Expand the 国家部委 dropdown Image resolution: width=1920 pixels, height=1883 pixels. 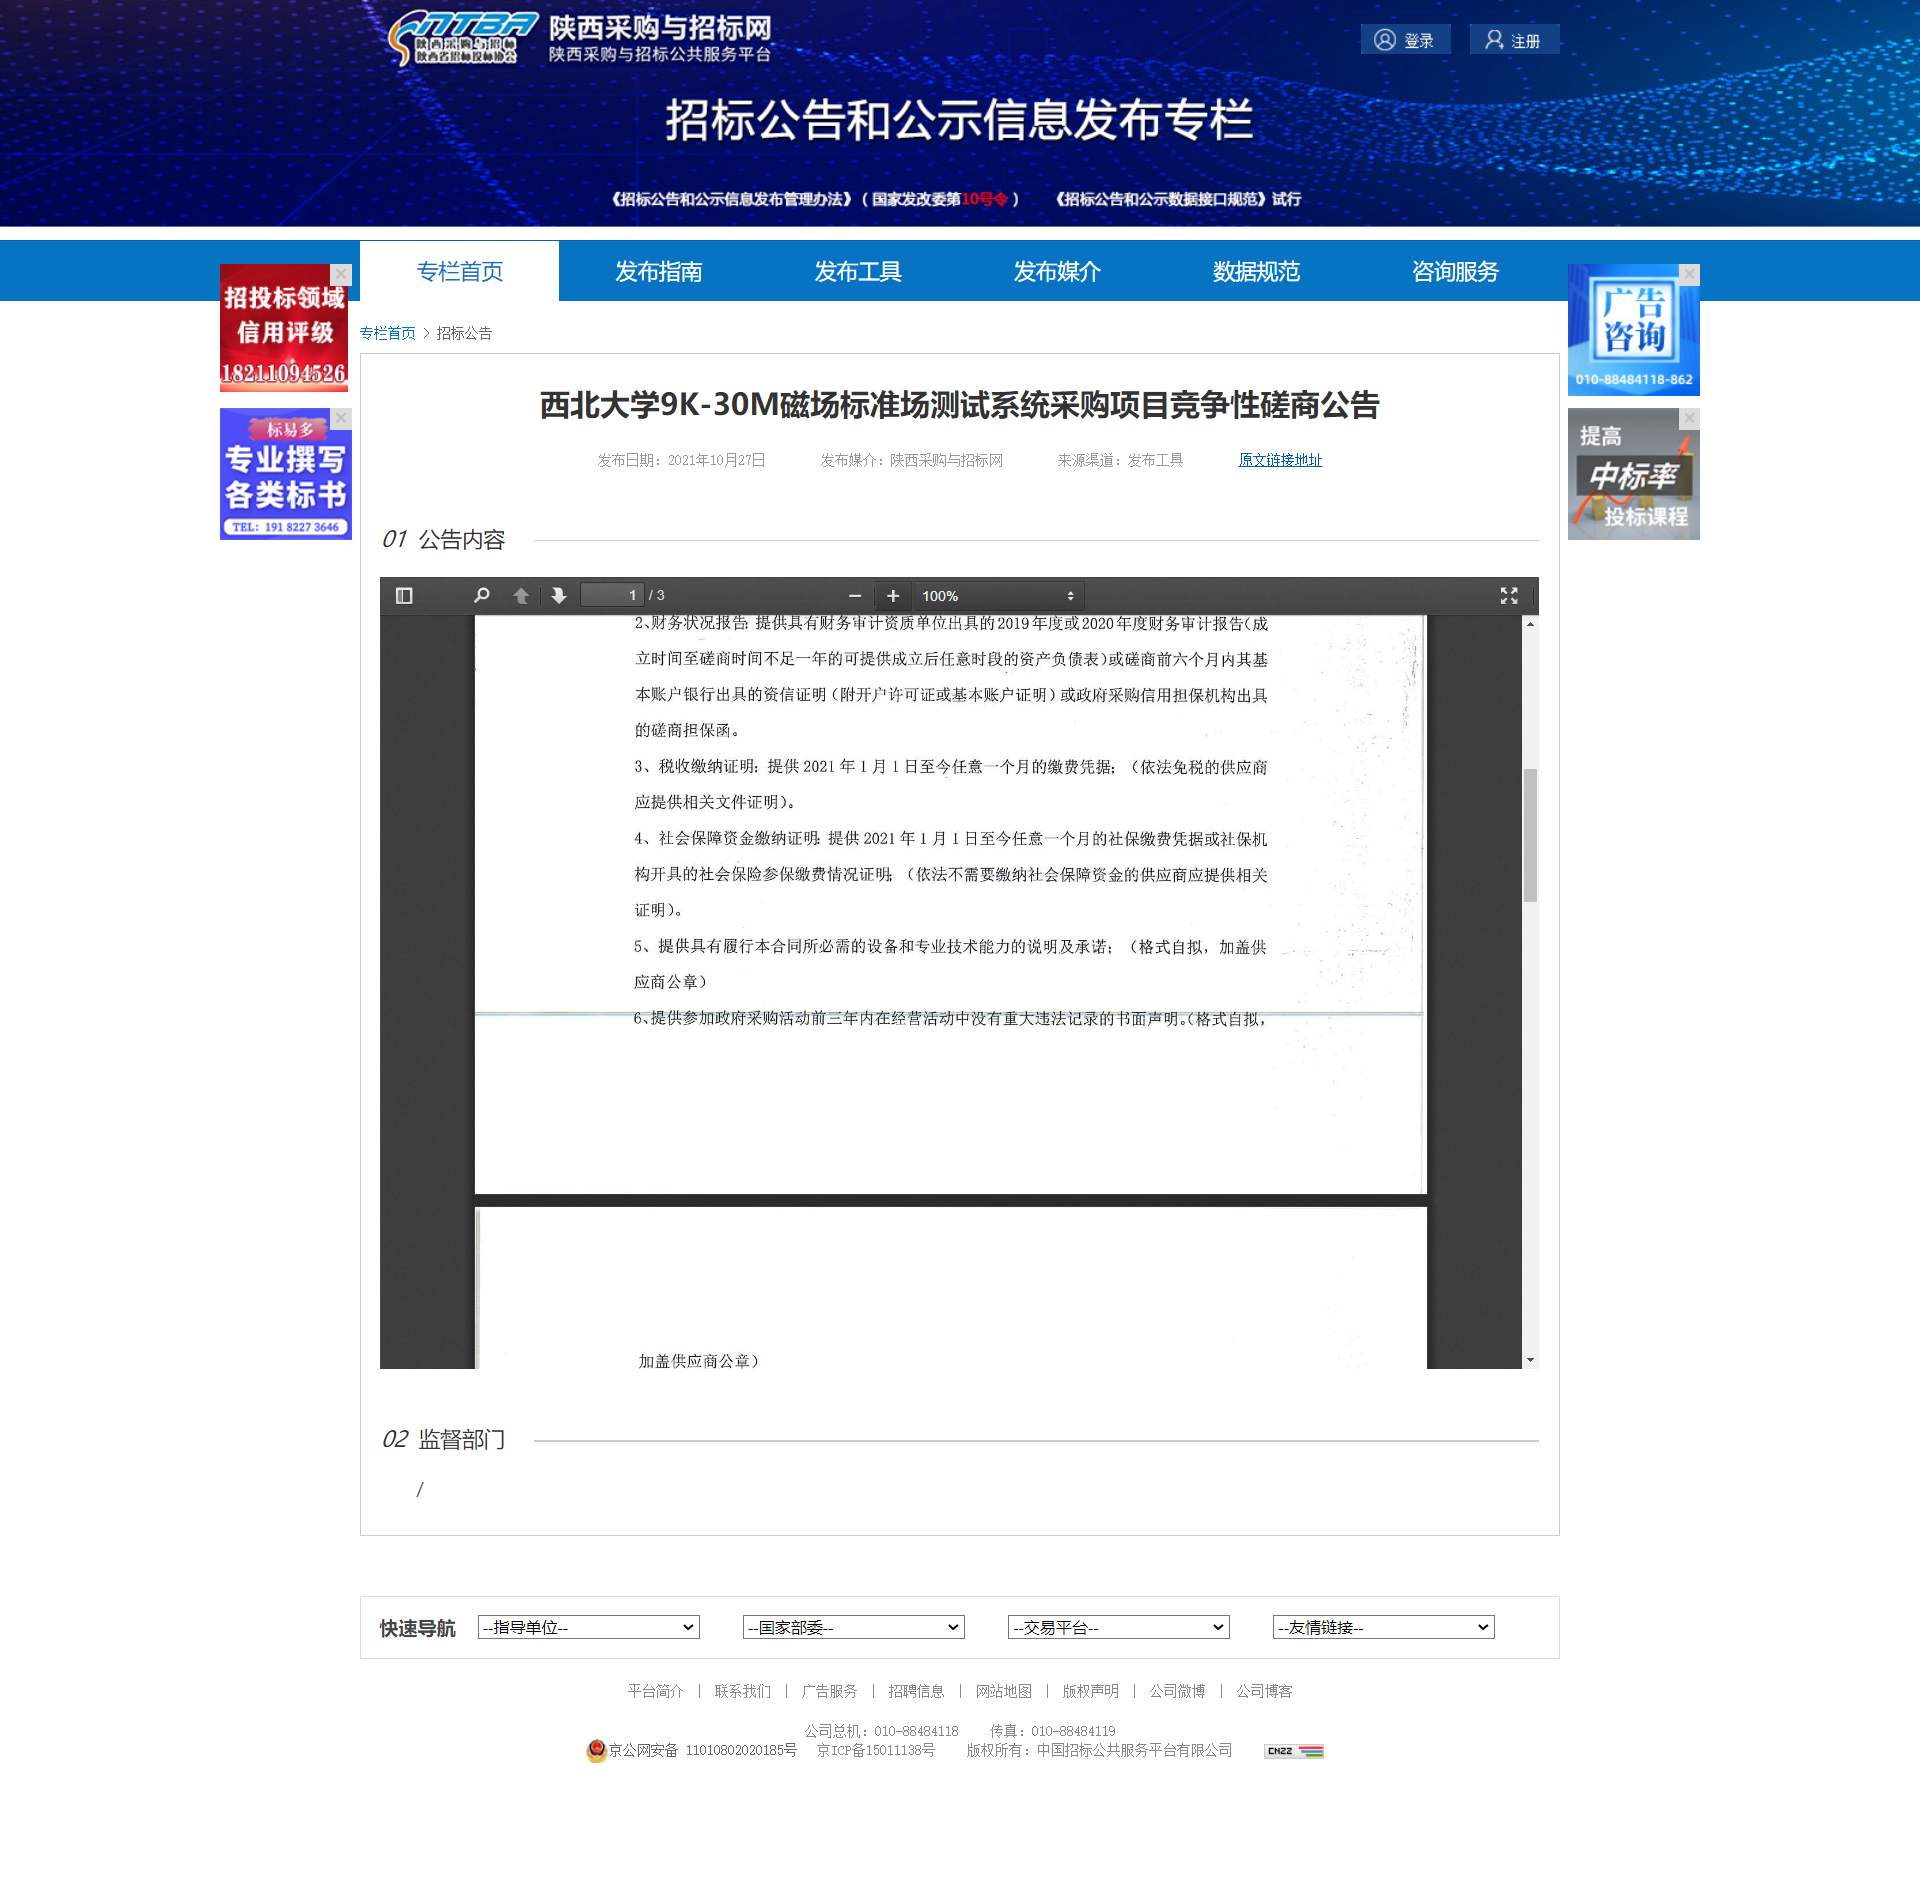pos(853,1627)
